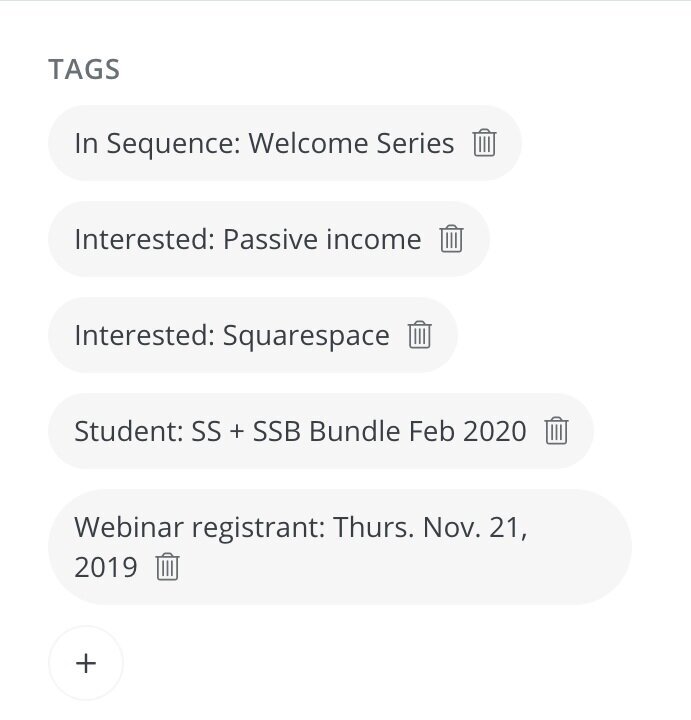Click the Interested: Squarespace tag label
The height and width of the screenshot is (720, 691).
[x=232, y=335]
